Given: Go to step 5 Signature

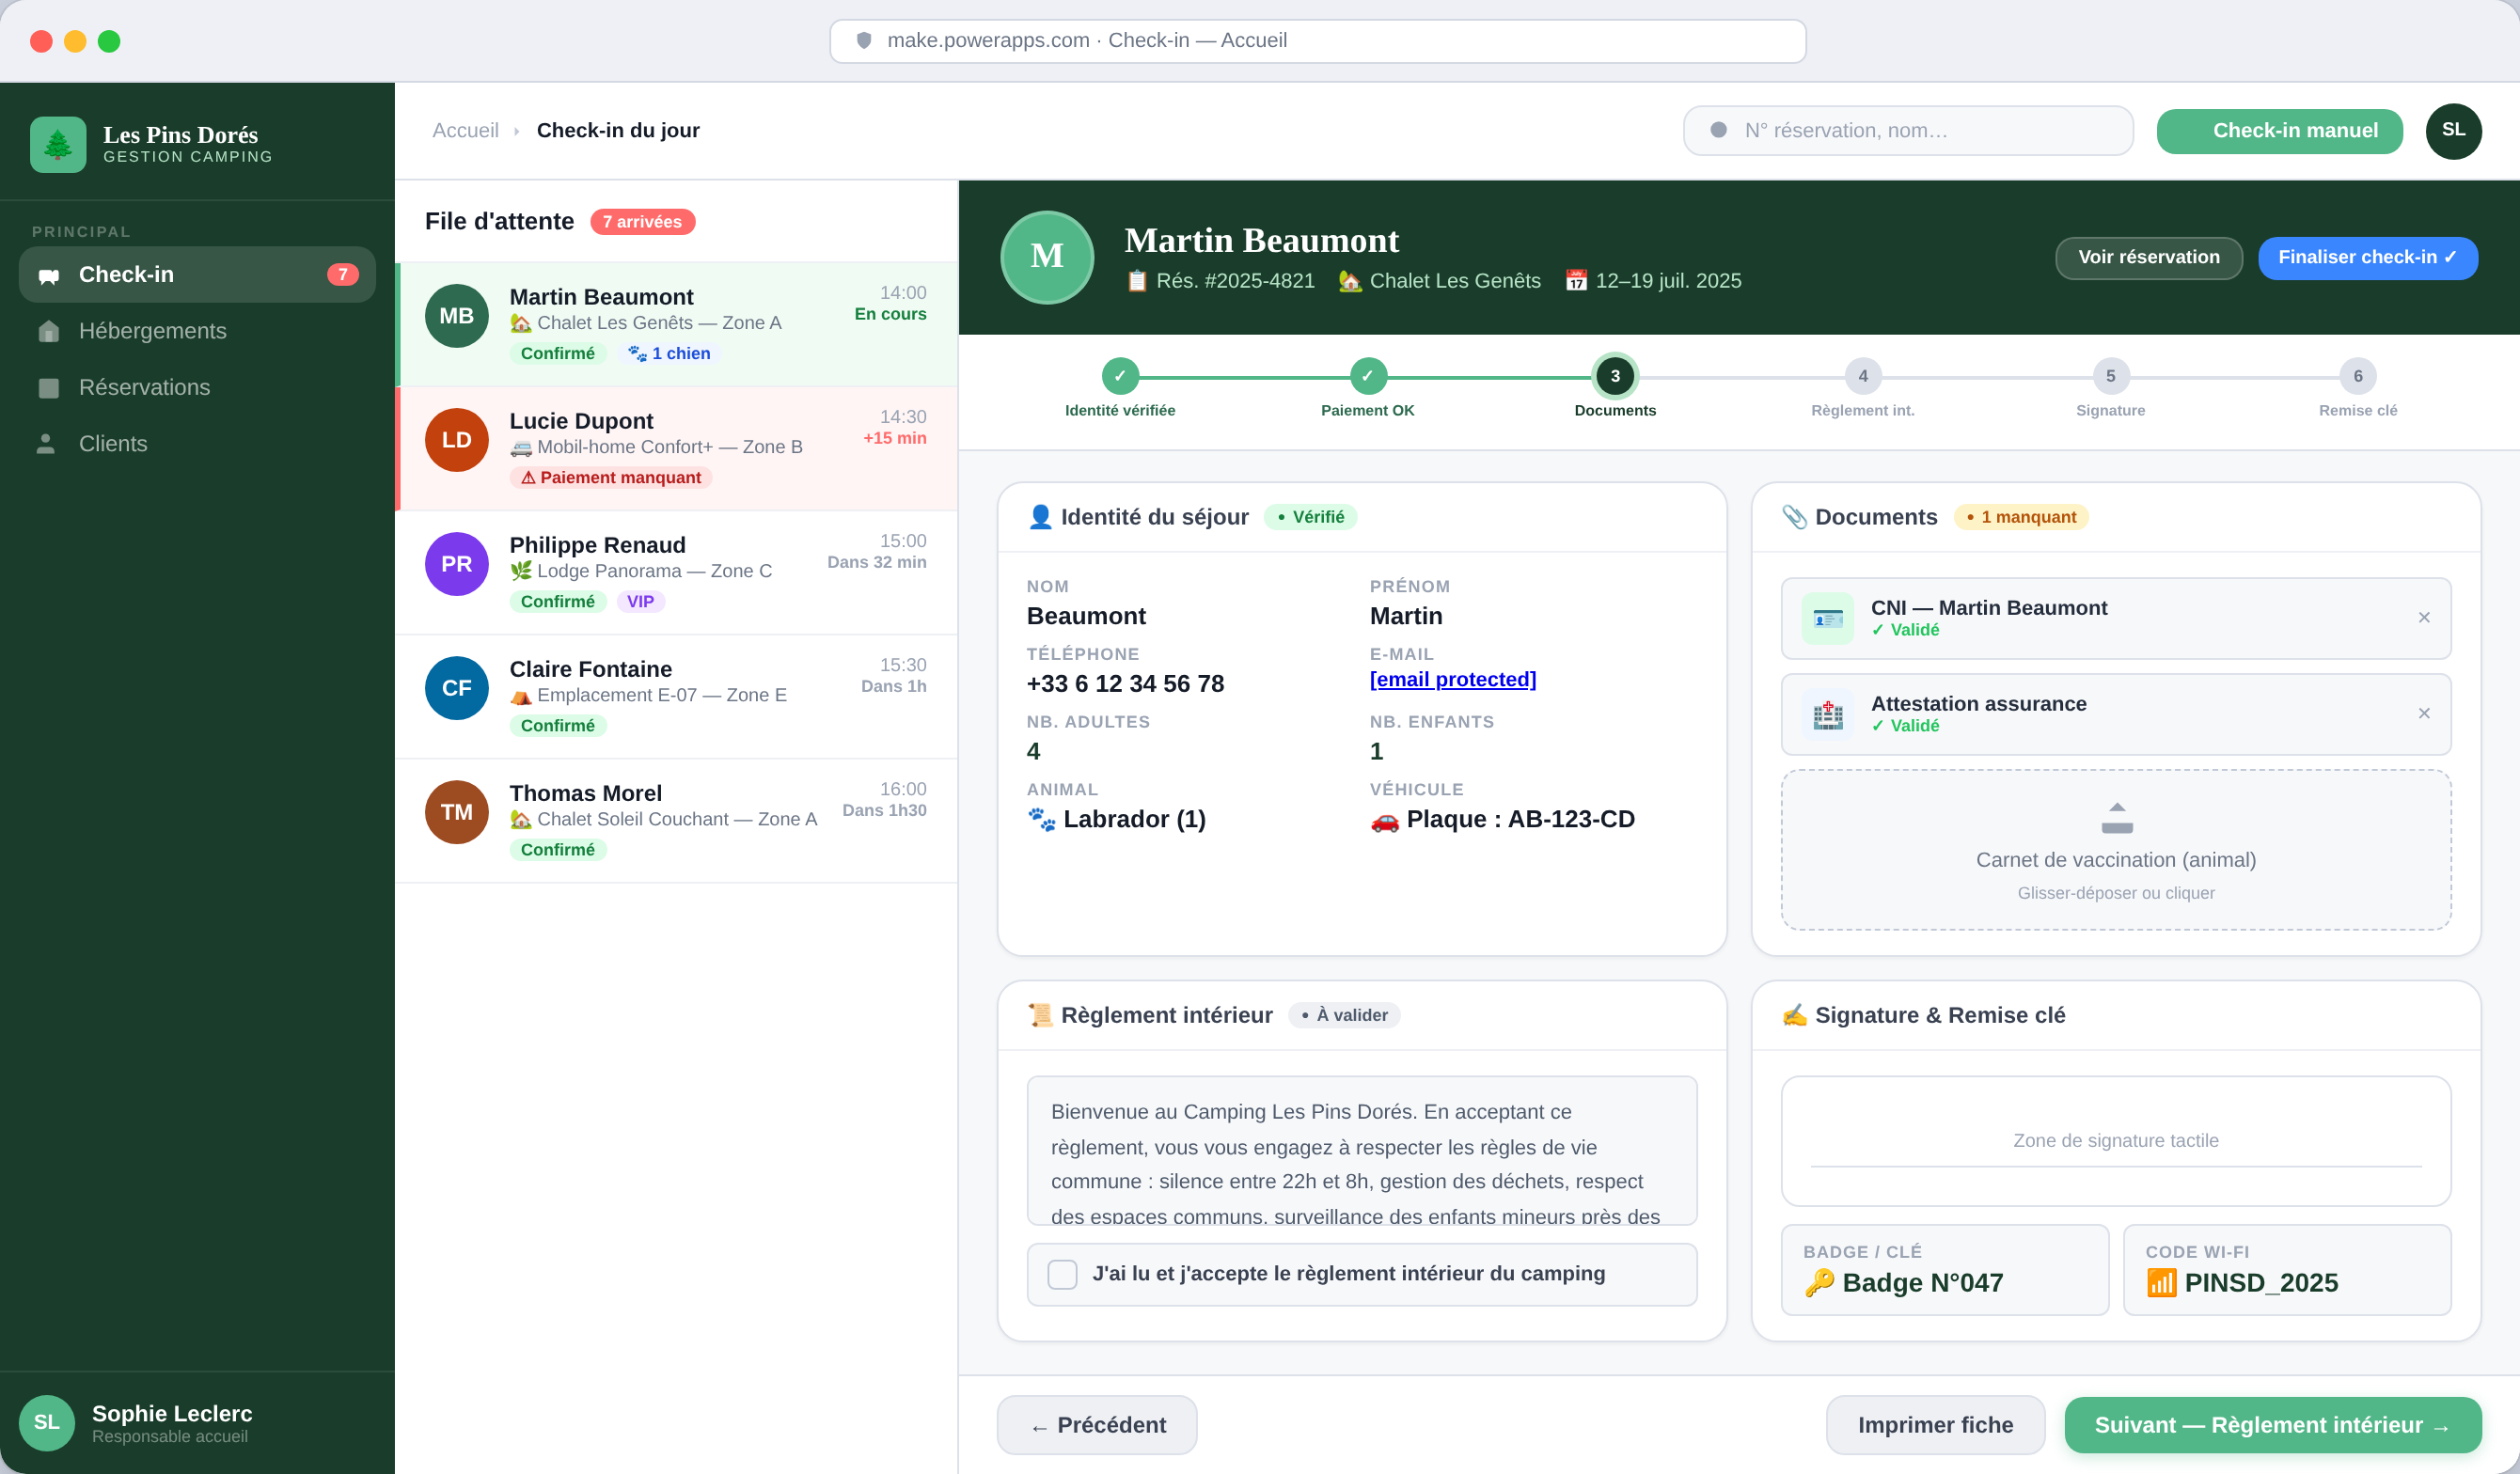Looking at the screenshot, I should click(2110, 377).
